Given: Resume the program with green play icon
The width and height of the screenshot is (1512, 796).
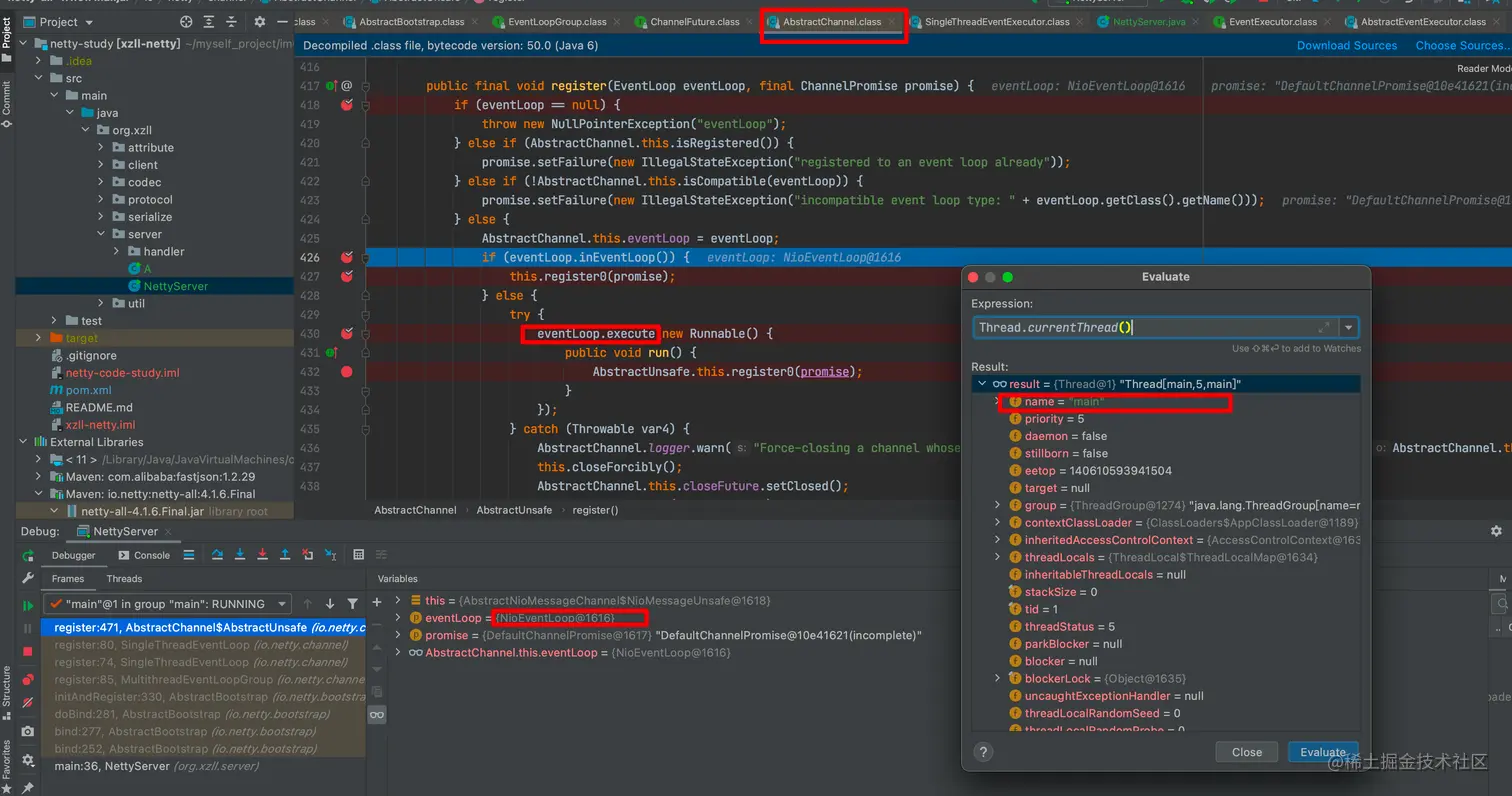Looking at the screenshot, I should tap(28, 606).
